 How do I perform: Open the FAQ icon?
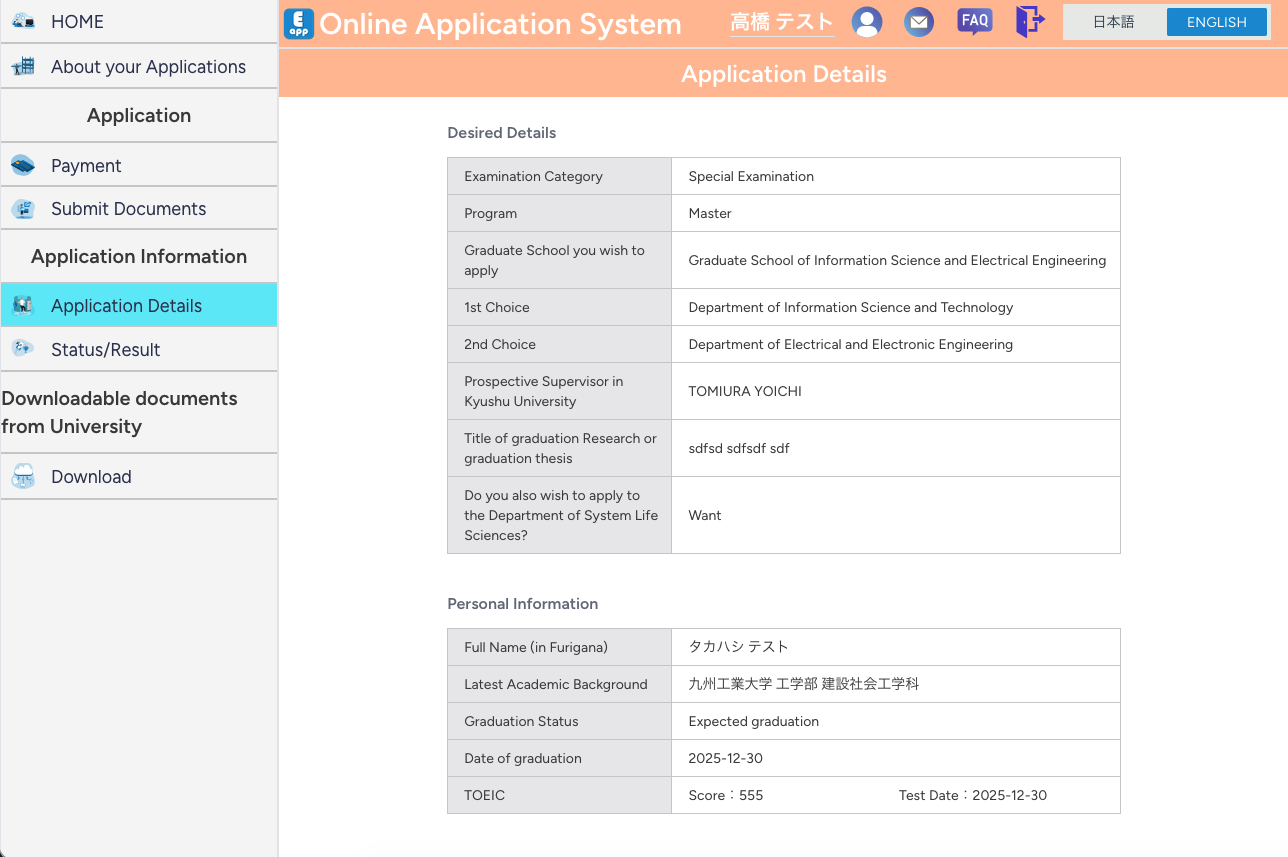pyautogui.click(x=974, y=22)
